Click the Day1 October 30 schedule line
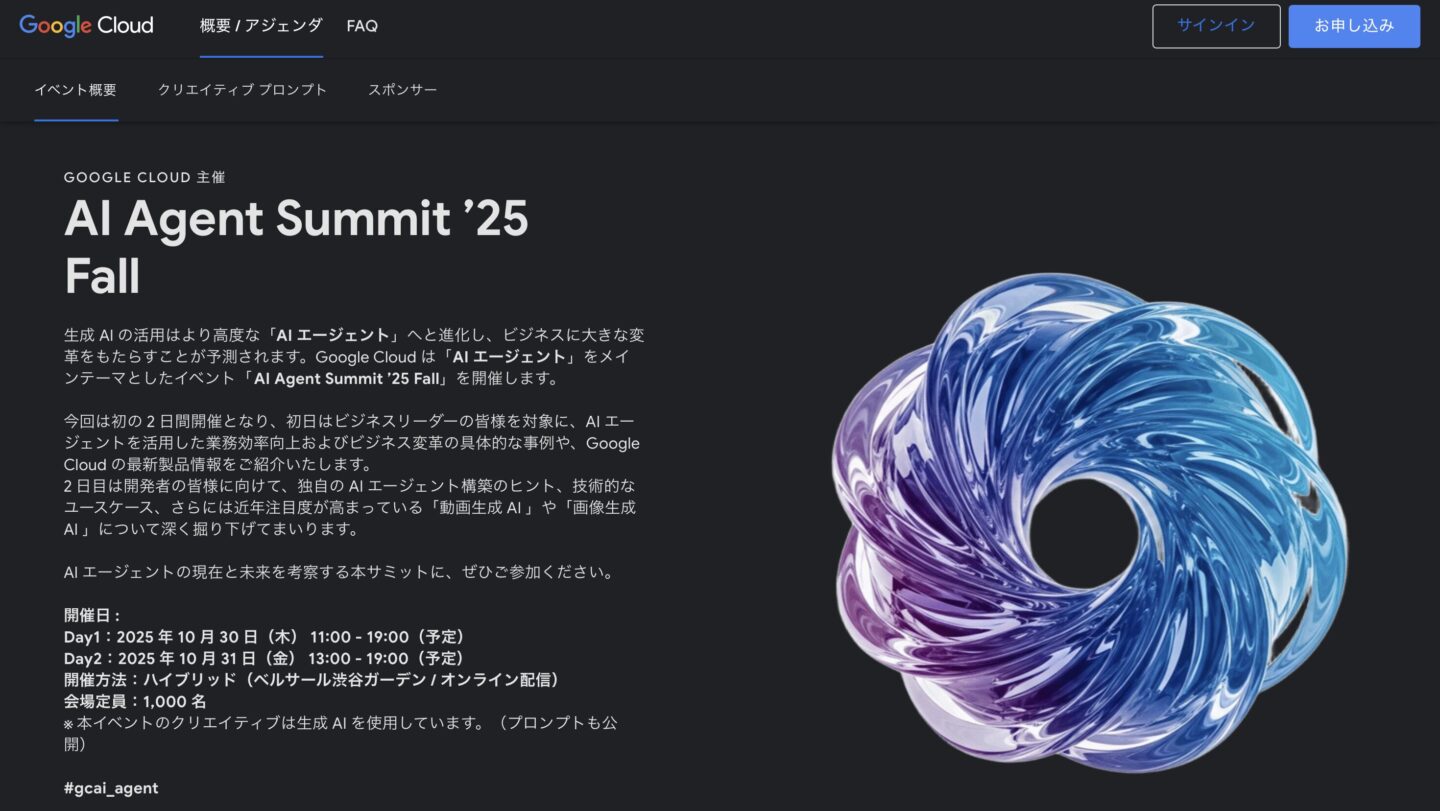 click(265, 637)
